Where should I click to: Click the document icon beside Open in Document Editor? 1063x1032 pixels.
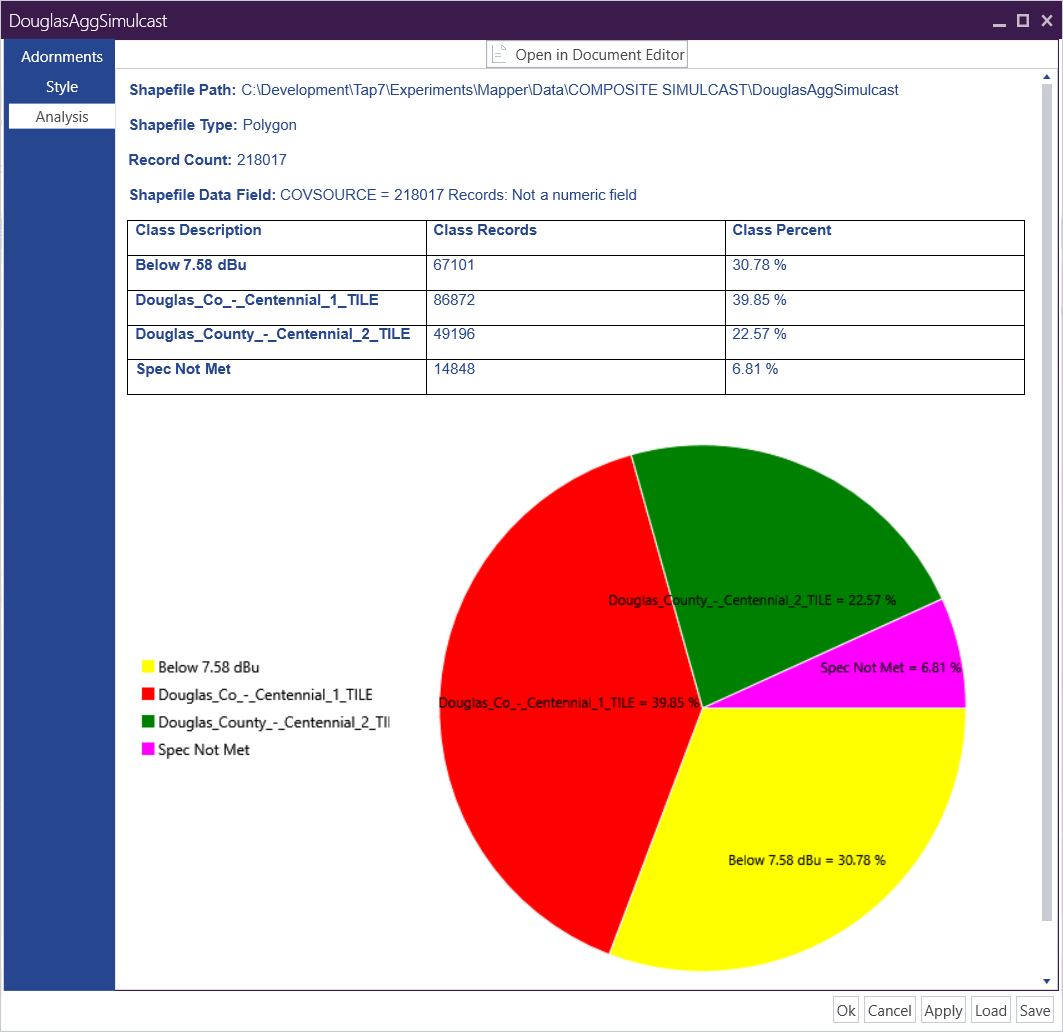(x=500, y=55)
